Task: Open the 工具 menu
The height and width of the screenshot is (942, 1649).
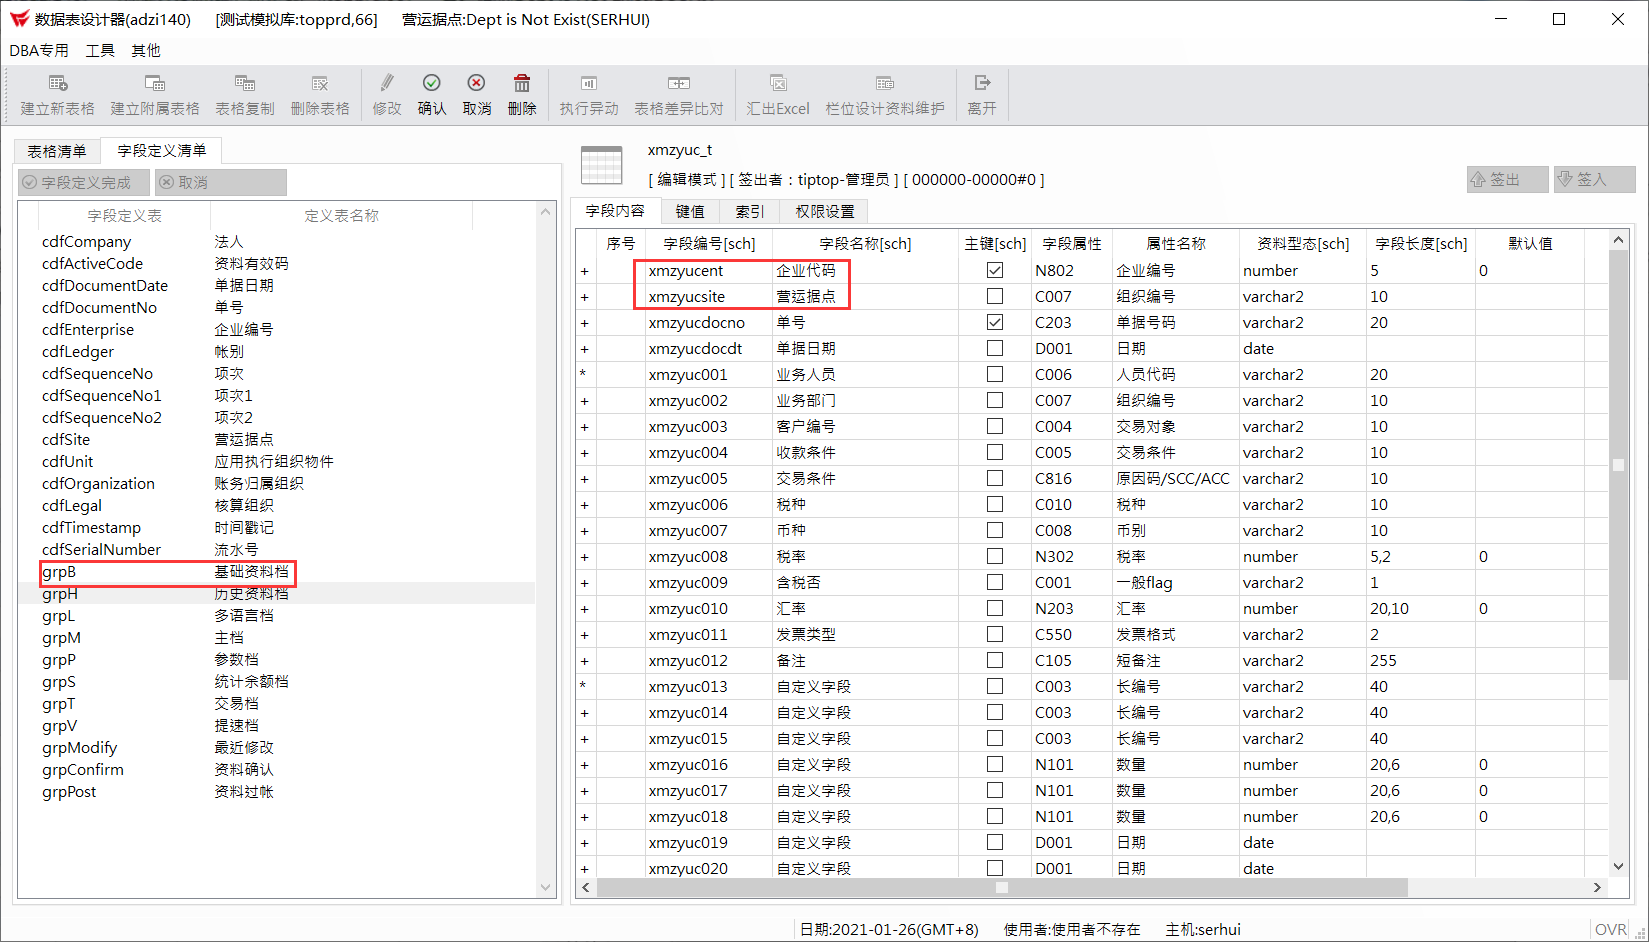Action: click(99, 50)
